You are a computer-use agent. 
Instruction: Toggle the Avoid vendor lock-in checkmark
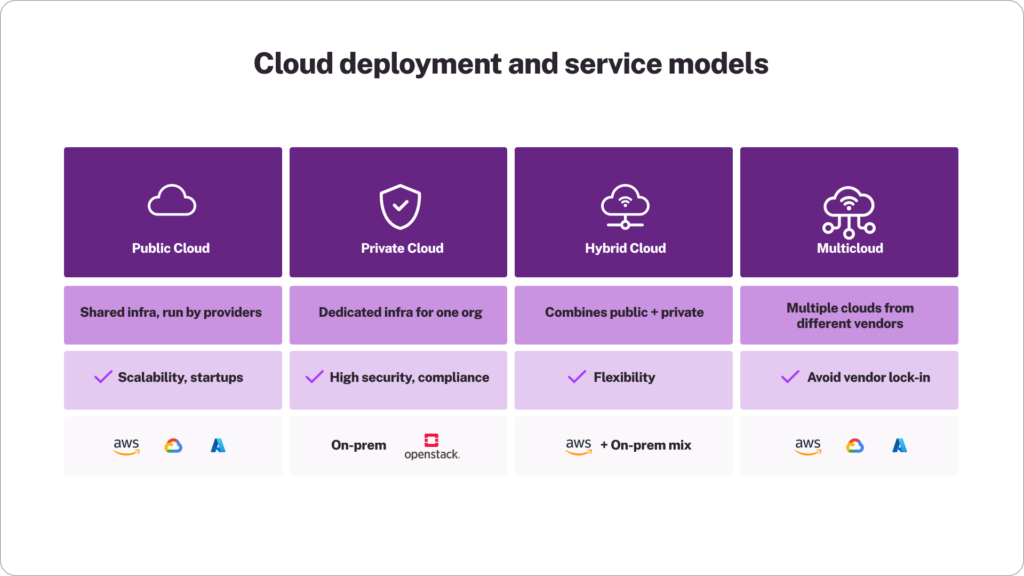pyautogui.click(x=787, y=377)
